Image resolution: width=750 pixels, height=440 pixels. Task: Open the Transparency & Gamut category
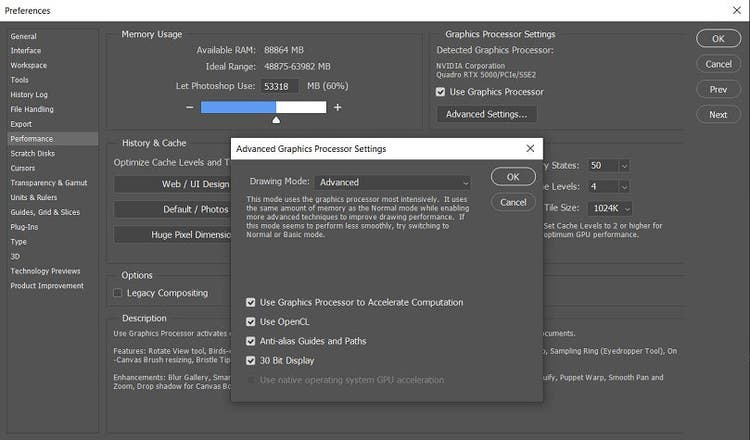(x=49, y=183)
